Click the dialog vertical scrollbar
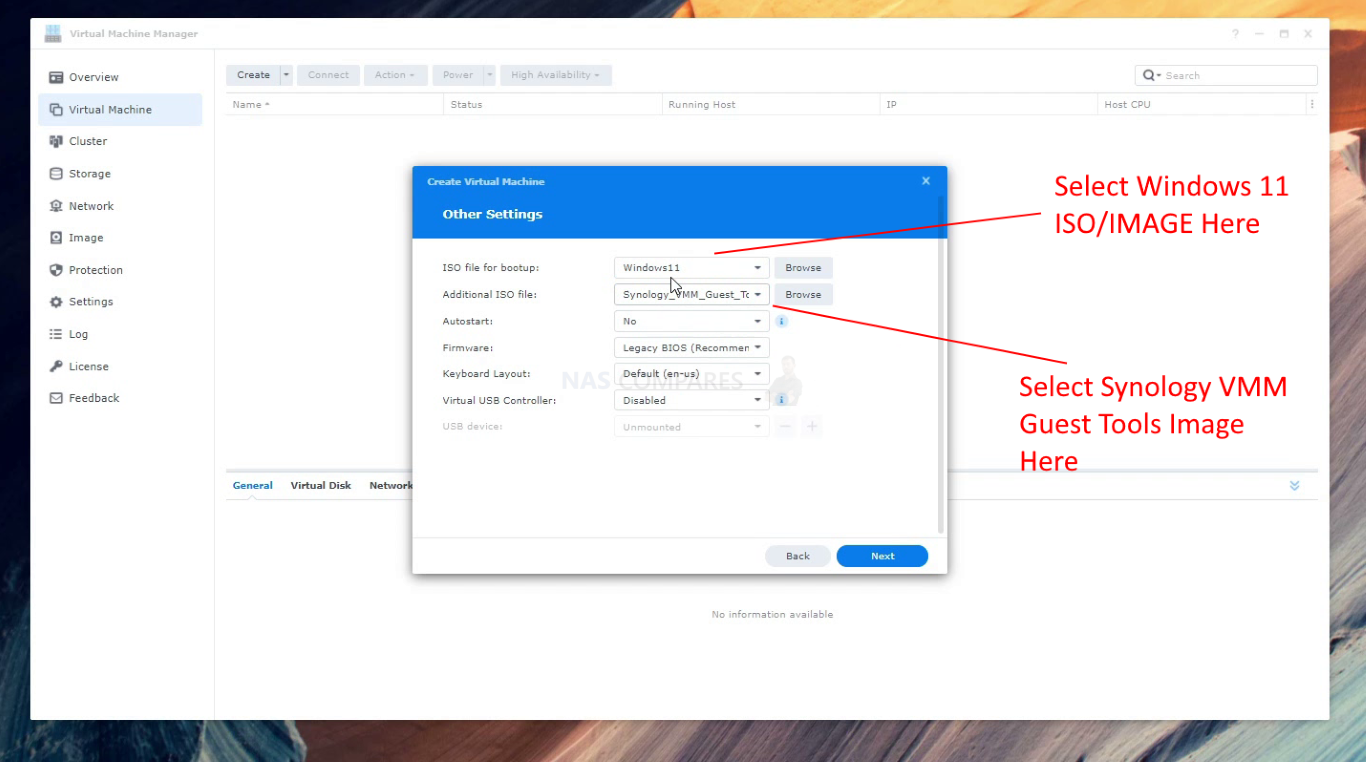This screenshot has height=762, width=1366. click(940, 365)
